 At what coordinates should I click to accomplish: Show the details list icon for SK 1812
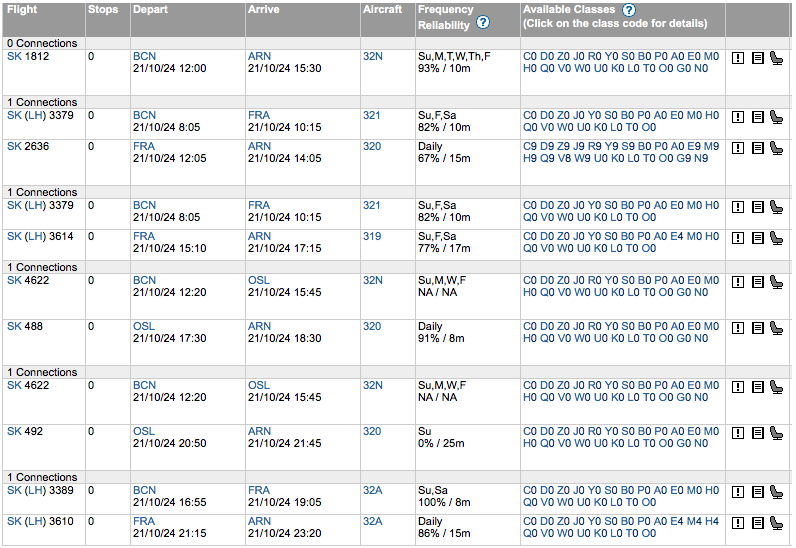click(757, 58)
